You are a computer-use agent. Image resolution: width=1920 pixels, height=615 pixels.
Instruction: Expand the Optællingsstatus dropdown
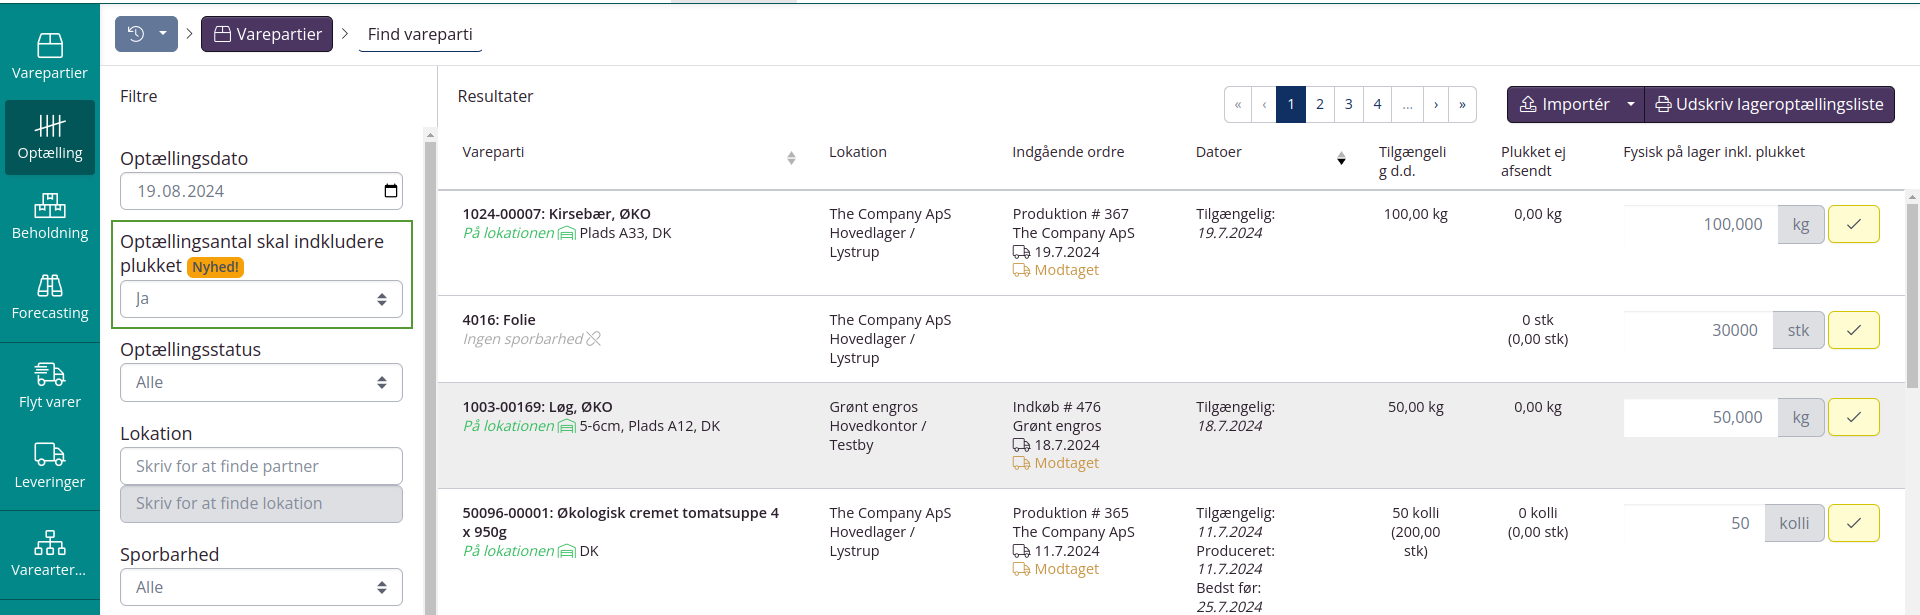261,382
